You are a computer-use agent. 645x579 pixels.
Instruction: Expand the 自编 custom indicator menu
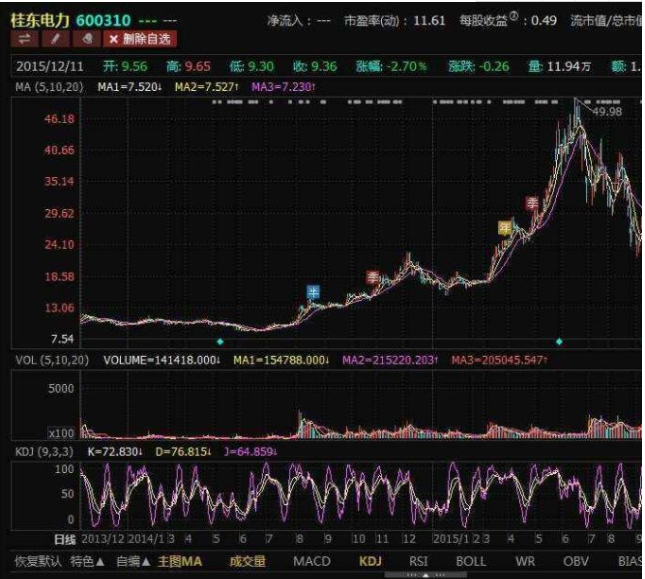133,561
